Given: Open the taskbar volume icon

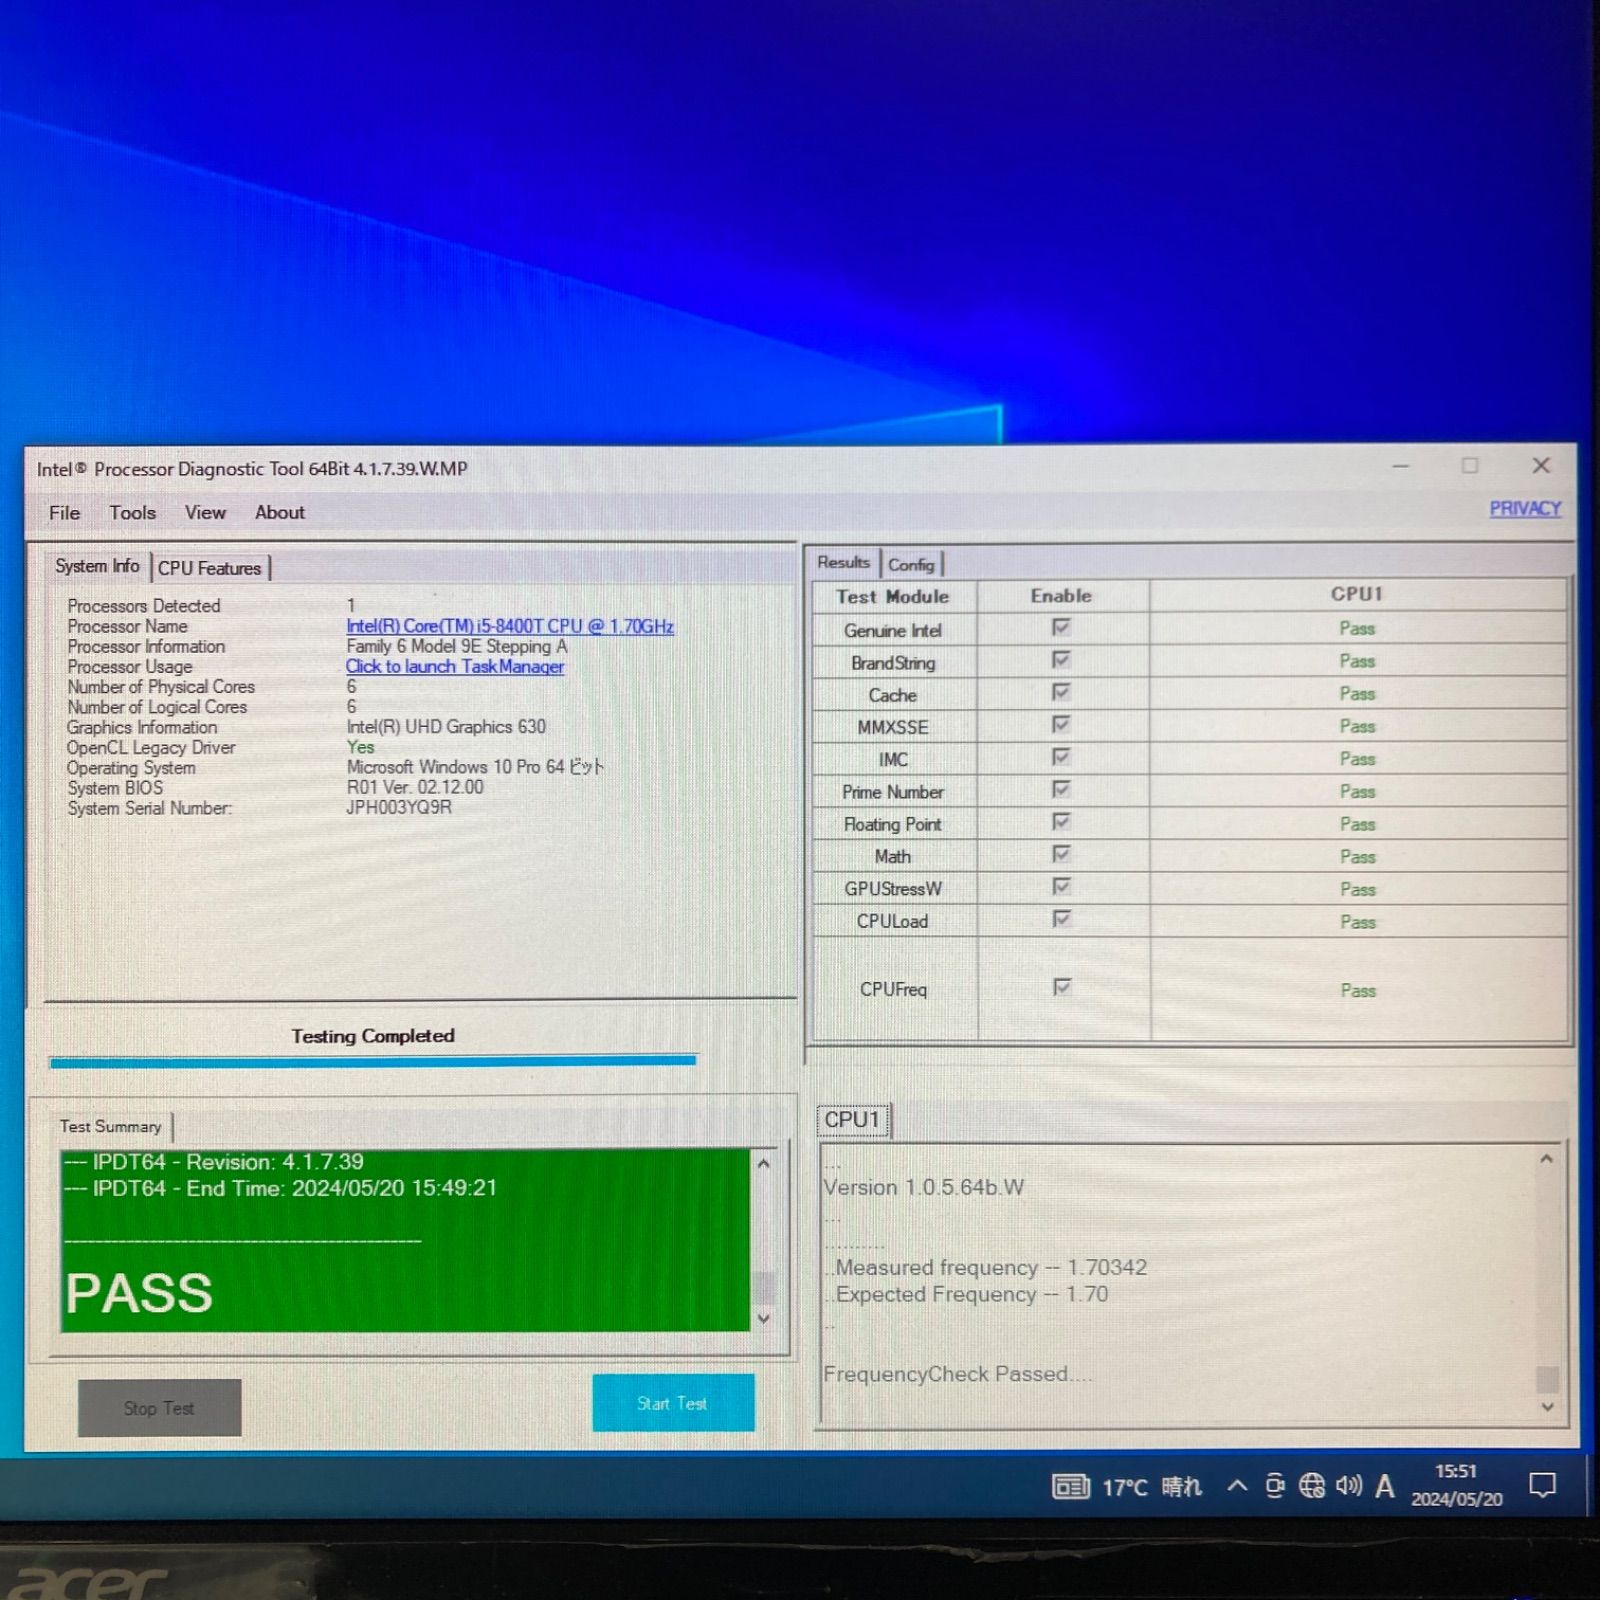Looking at the screenshot, I should pos(1348,1486).
